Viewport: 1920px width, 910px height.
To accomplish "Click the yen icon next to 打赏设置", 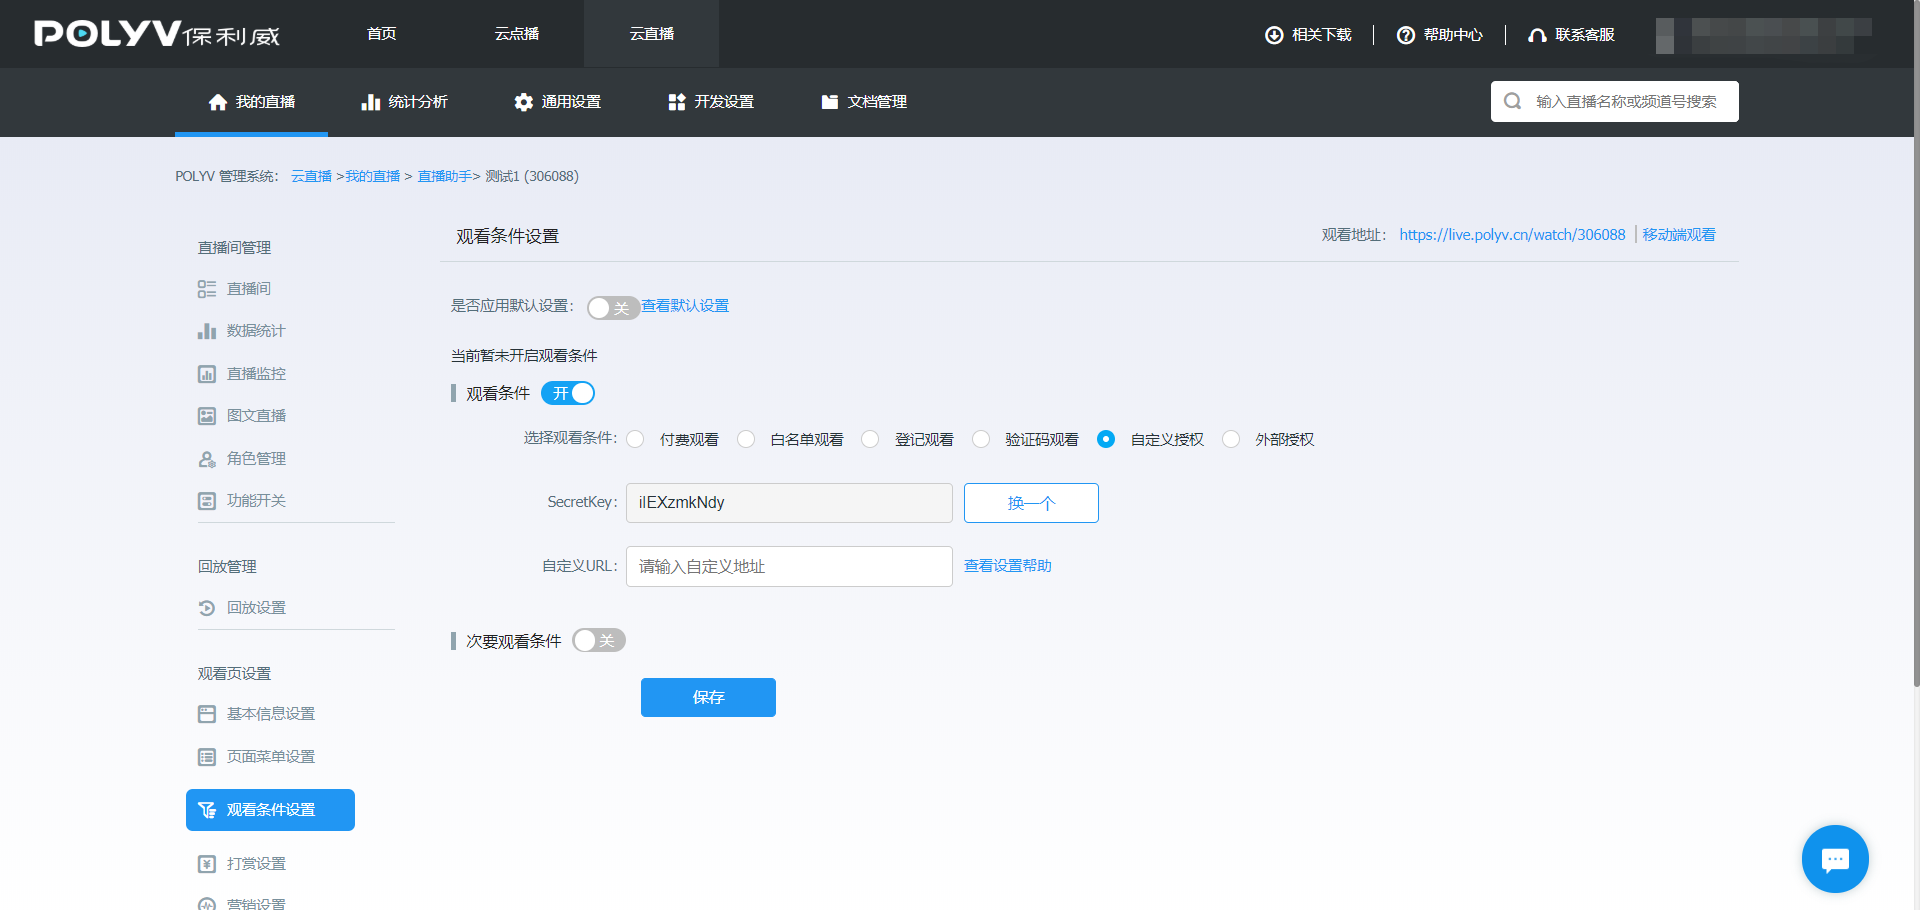I will click(207, 864).
